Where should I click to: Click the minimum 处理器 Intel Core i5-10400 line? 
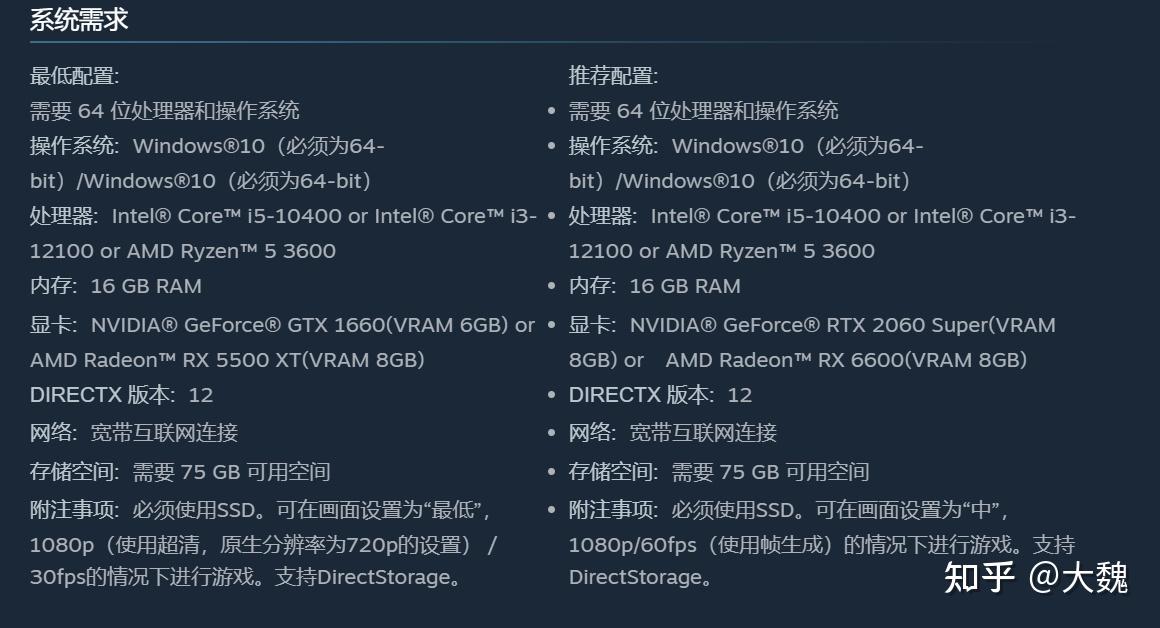(x=283, y=233)
